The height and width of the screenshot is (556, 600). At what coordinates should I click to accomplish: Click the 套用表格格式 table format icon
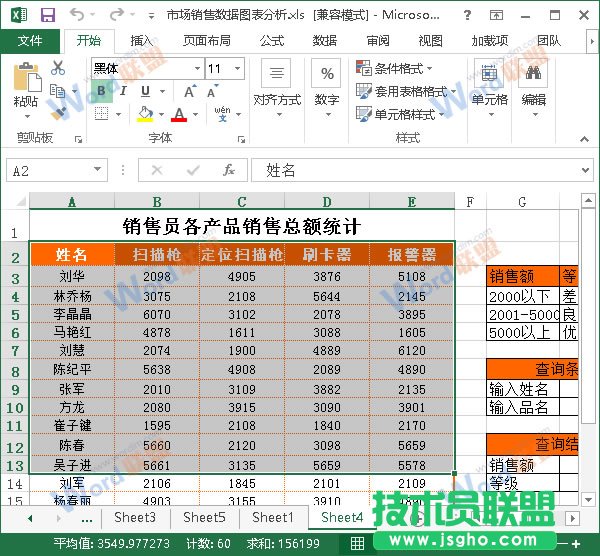(x=364, y=91)
